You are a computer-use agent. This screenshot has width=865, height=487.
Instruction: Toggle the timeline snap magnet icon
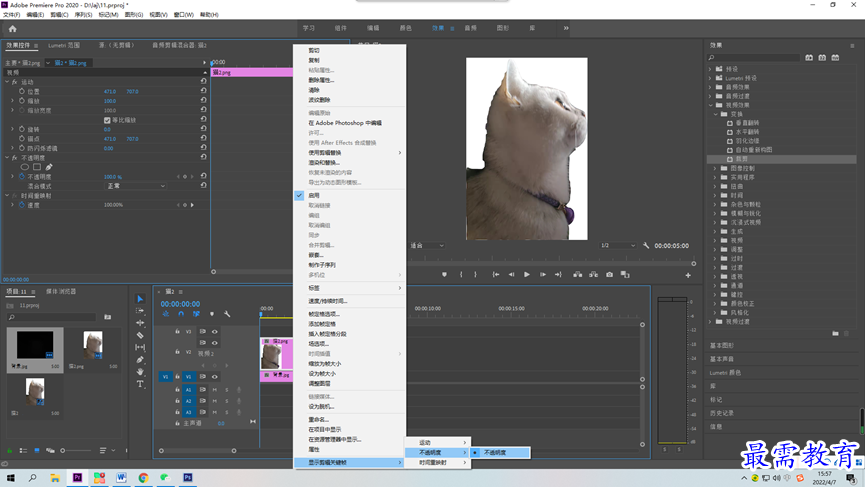tap(181, 314)
